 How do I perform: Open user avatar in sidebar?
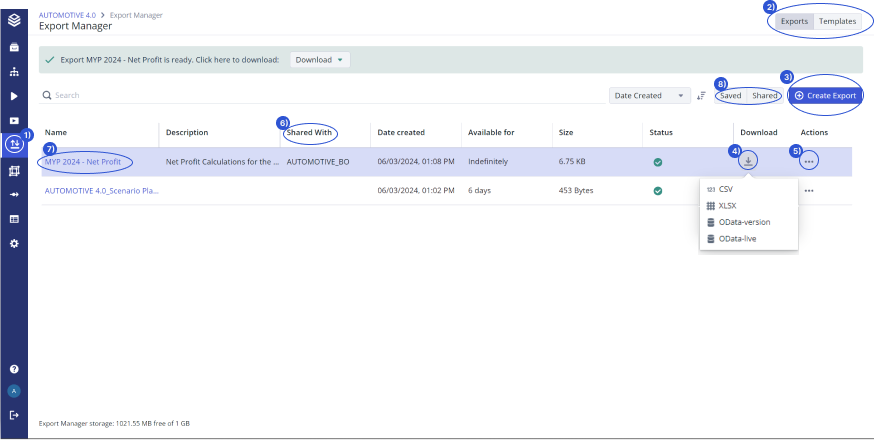[x=14, y=391]
